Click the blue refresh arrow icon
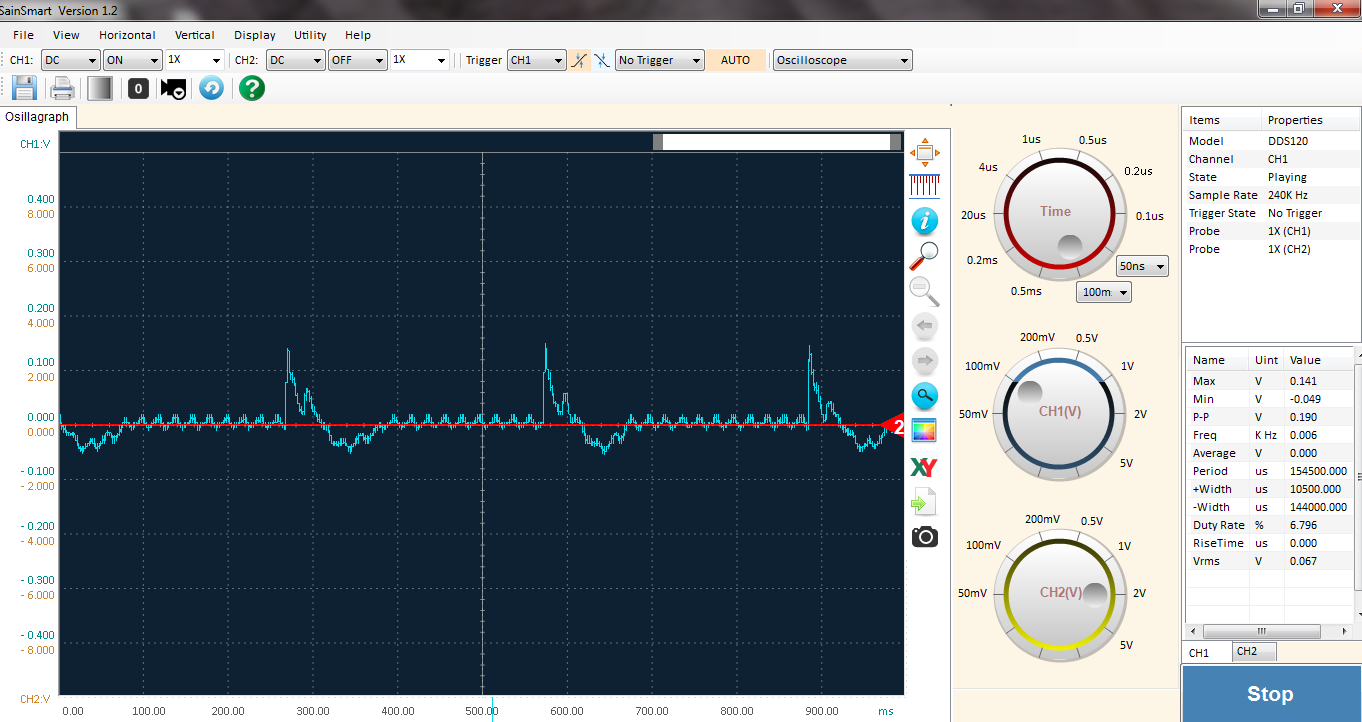Screen dimensions: 1362x722 click(x=211, y=88)
